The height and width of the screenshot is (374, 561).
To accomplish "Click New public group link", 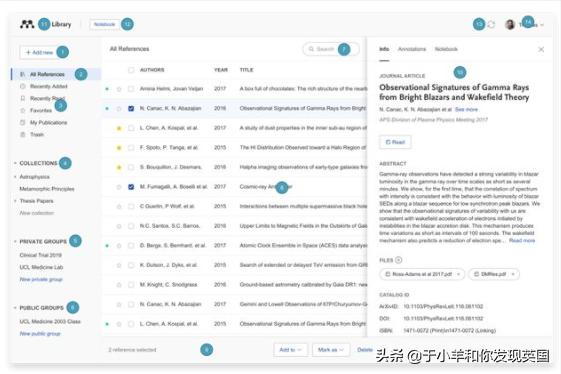I will click(x=40, y=334).
